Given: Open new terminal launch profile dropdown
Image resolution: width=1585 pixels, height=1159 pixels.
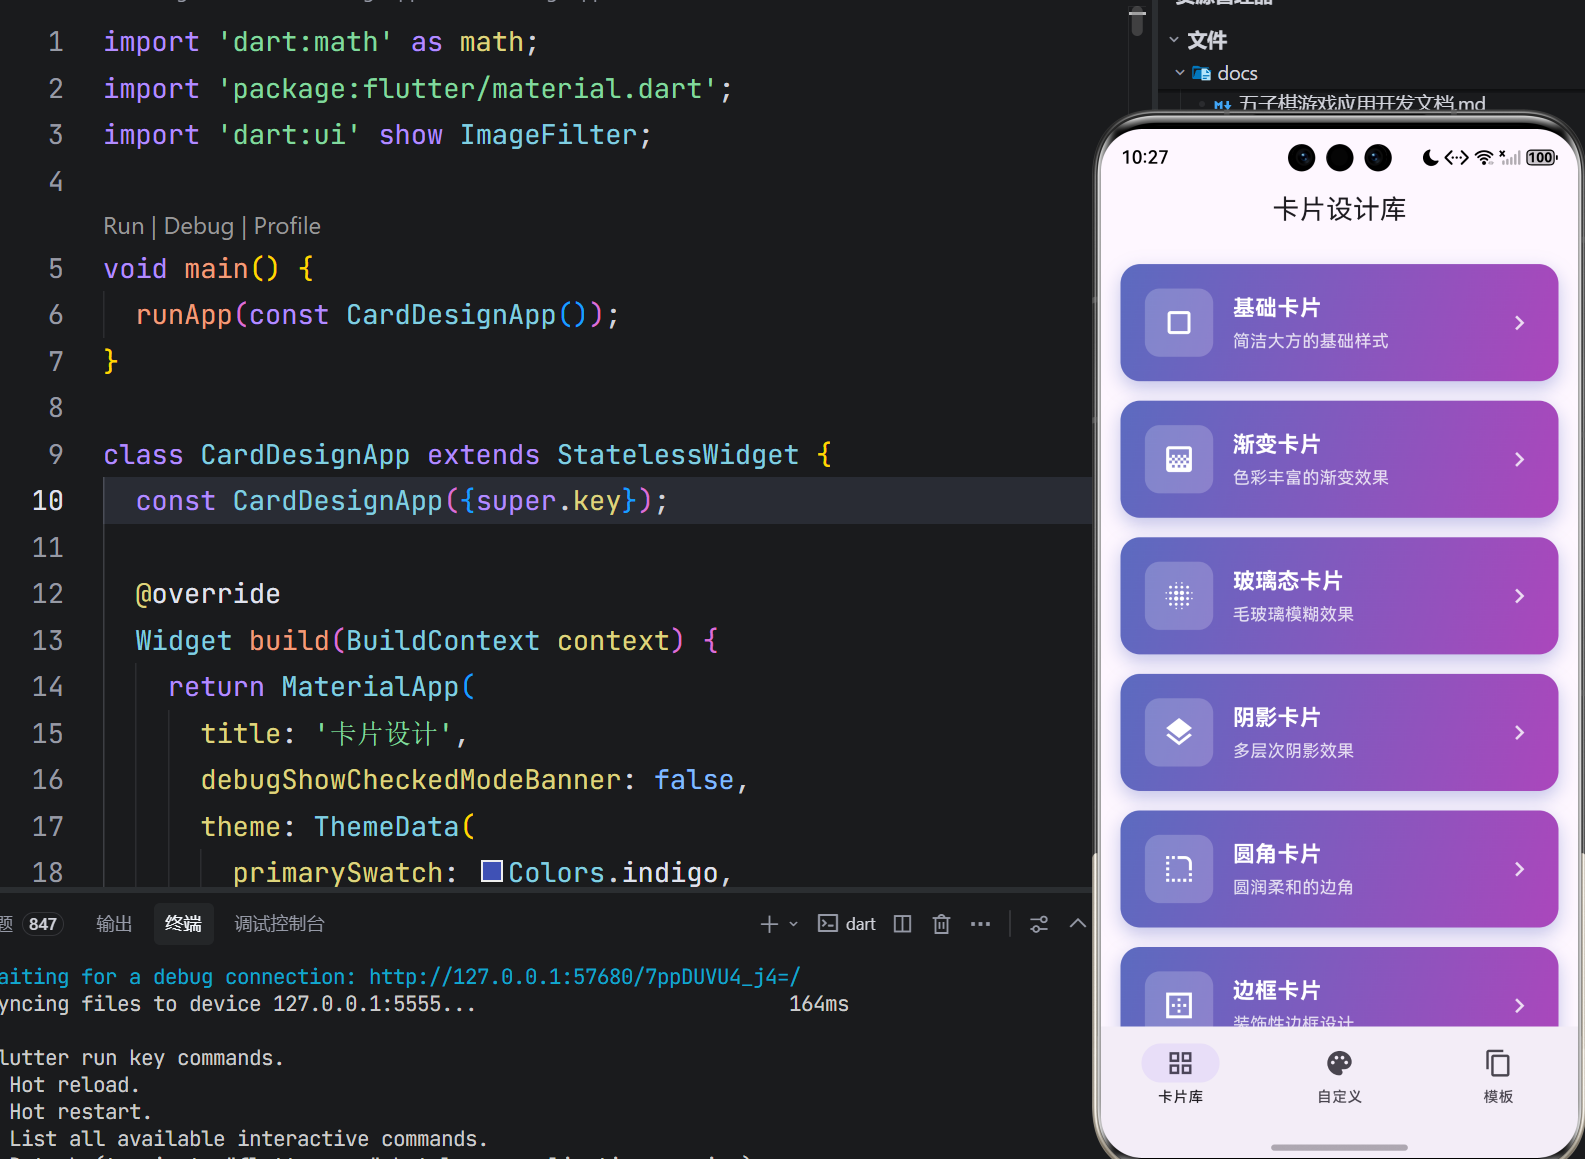Looking at the screenshot, I should coord(794,924).
